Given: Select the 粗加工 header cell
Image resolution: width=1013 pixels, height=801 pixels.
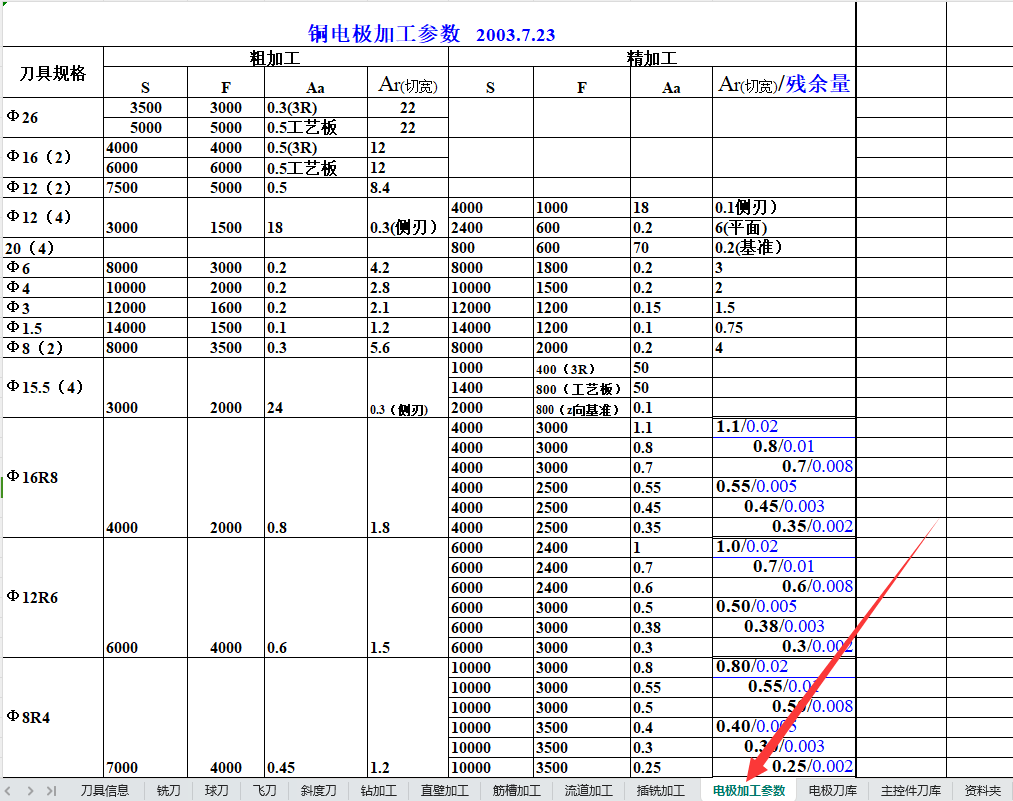Looking at the screenshot, I should [276, 57].
